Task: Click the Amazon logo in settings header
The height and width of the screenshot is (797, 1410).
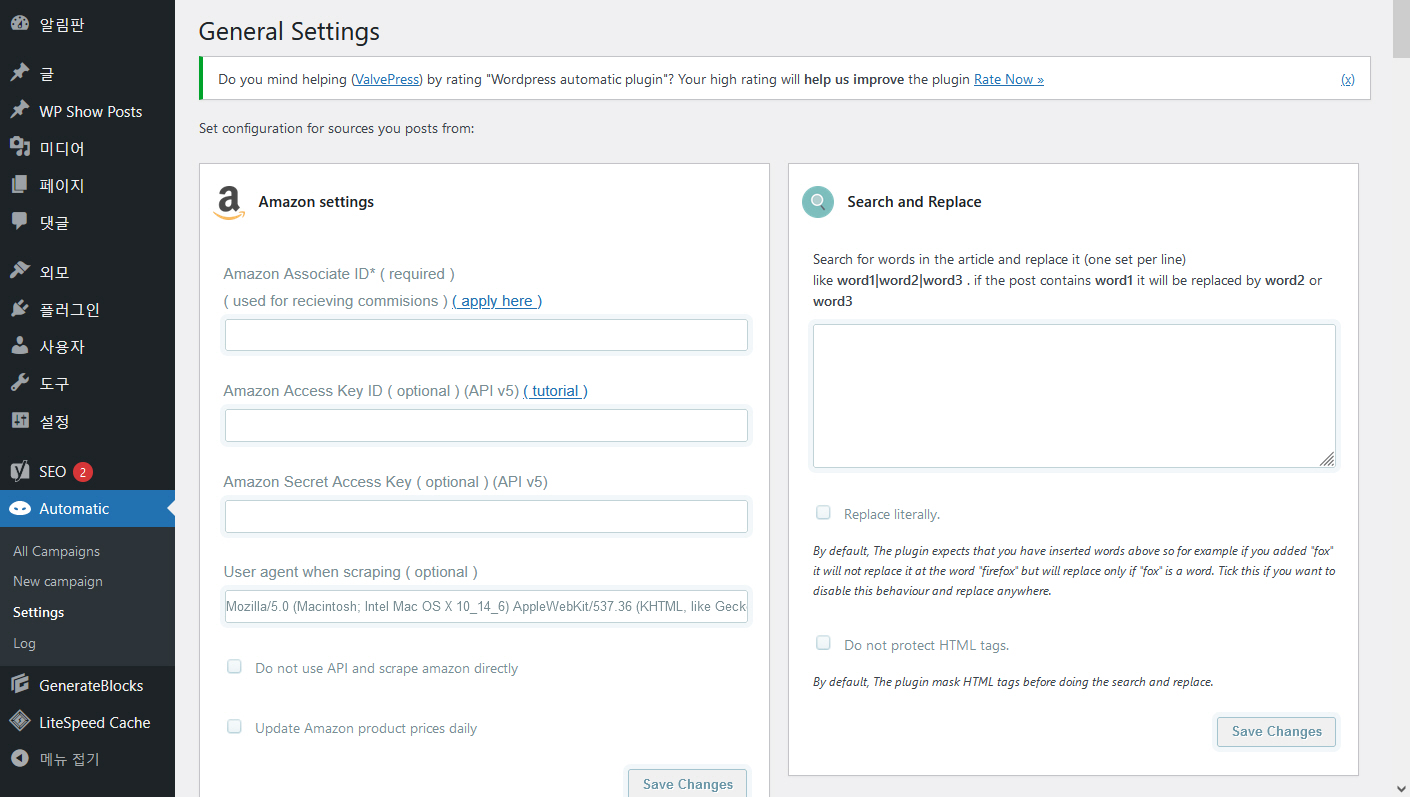Action: click(x=229, y=202)
